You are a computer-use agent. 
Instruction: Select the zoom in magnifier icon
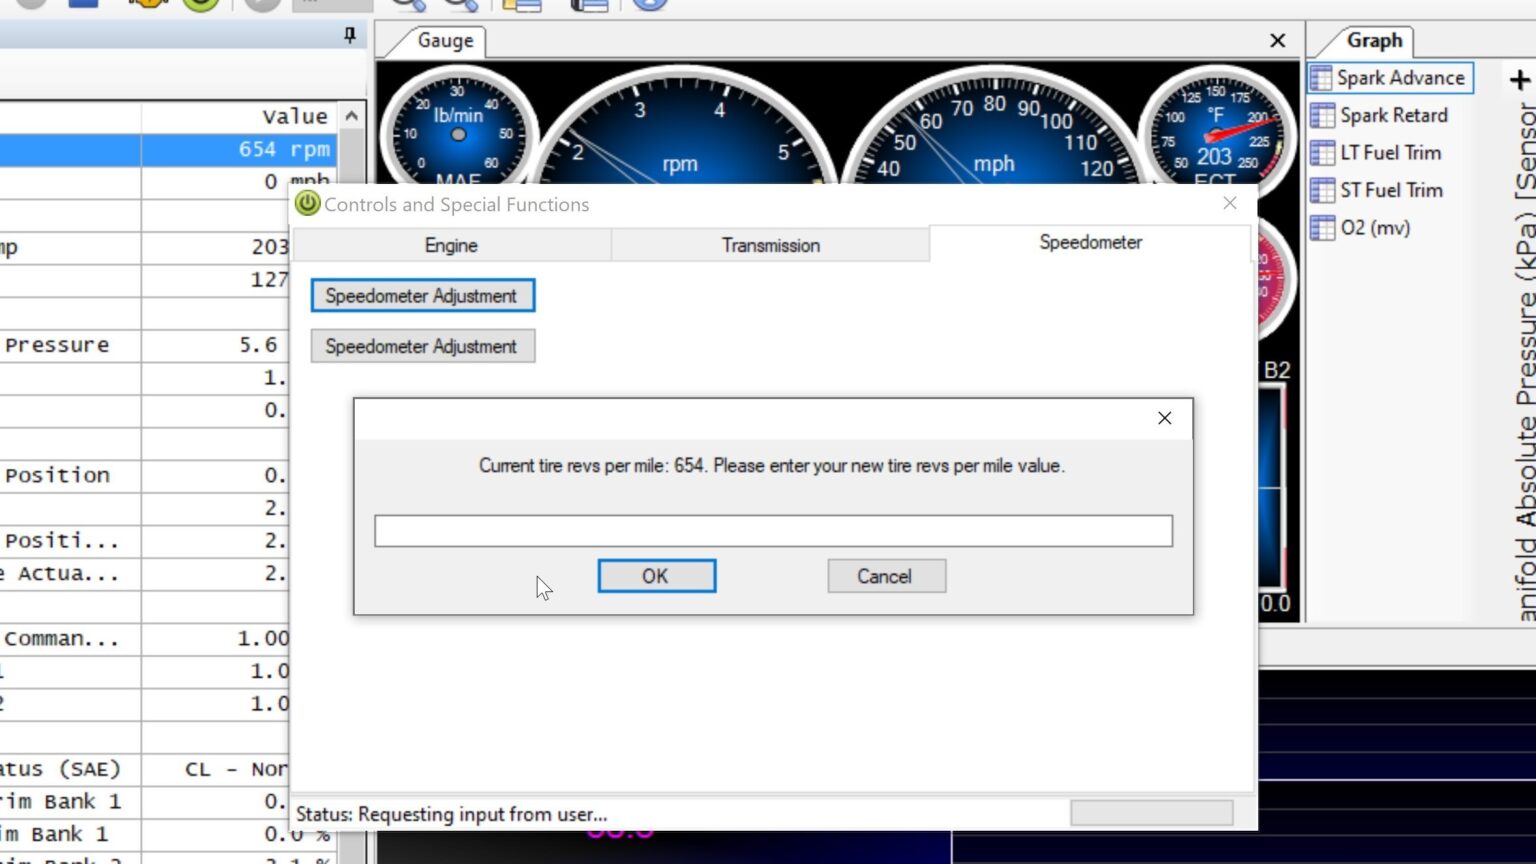[404, 4]
